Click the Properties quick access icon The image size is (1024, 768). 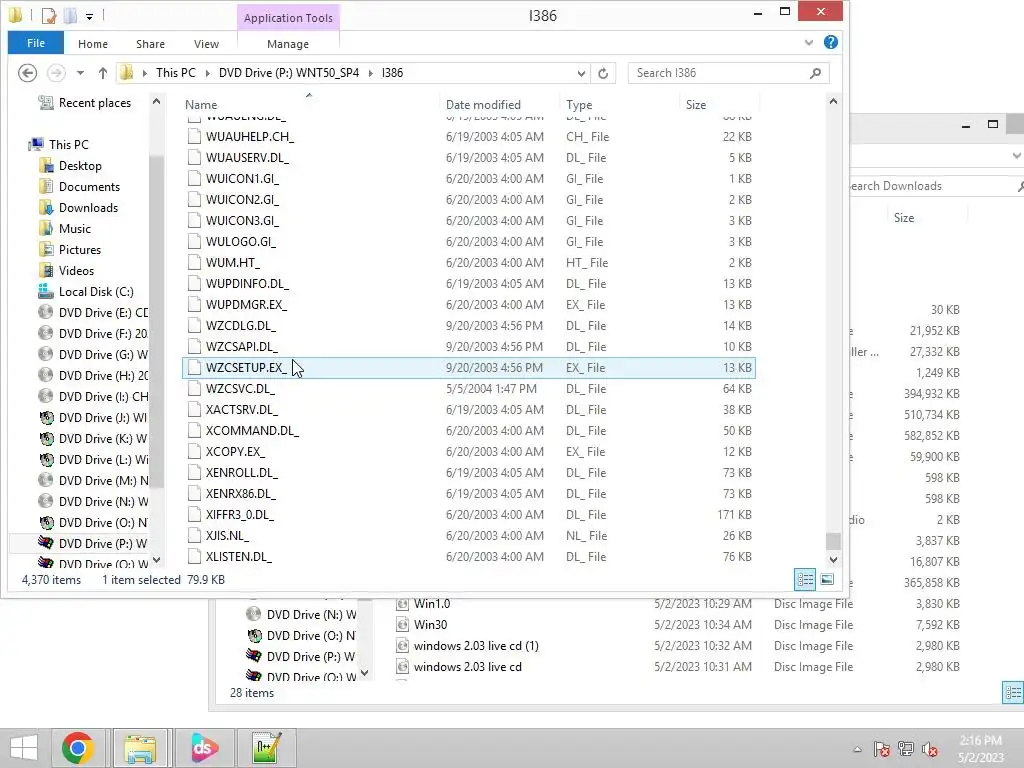click(x=49, y=15)
